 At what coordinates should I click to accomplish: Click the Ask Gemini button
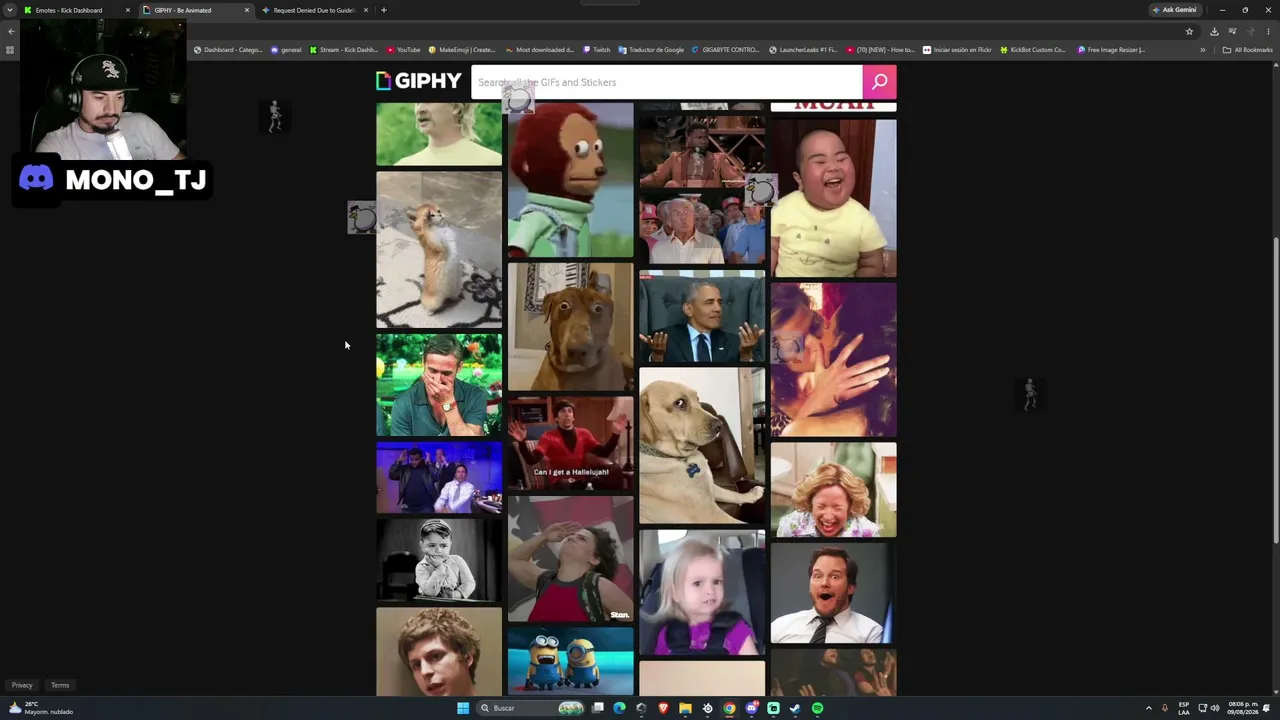[x=1174, y=10]
